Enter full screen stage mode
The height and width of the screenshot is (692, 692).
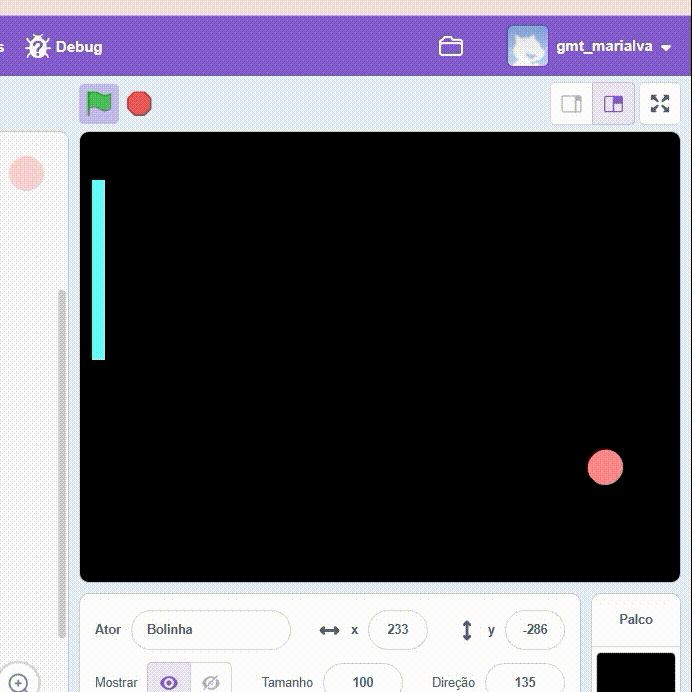click(x=660, y=104)
